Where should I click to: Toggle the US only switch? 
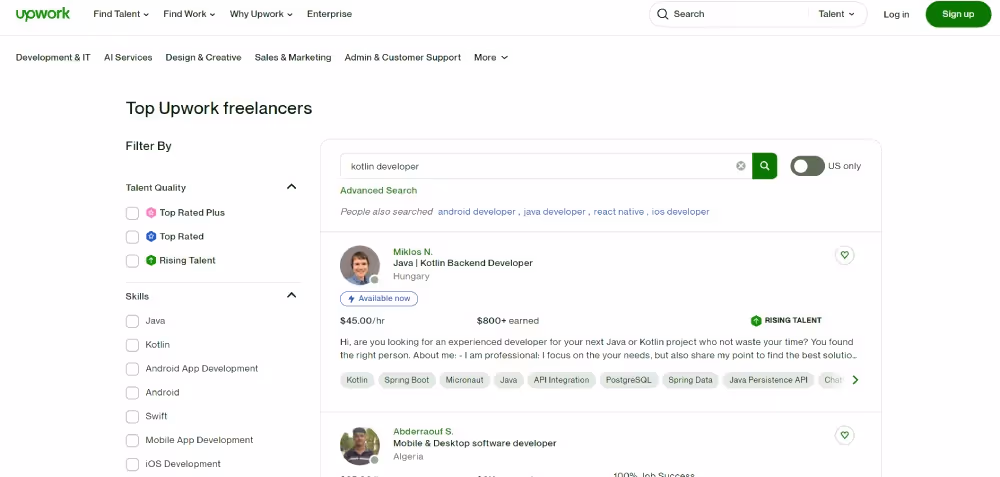[x=807, y=166]
